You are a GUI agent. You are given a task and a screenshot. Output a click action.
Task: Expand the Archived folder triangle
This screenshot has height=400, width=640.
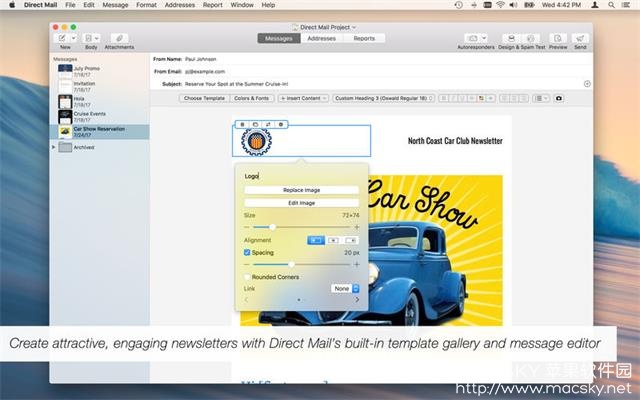point(53,147)
